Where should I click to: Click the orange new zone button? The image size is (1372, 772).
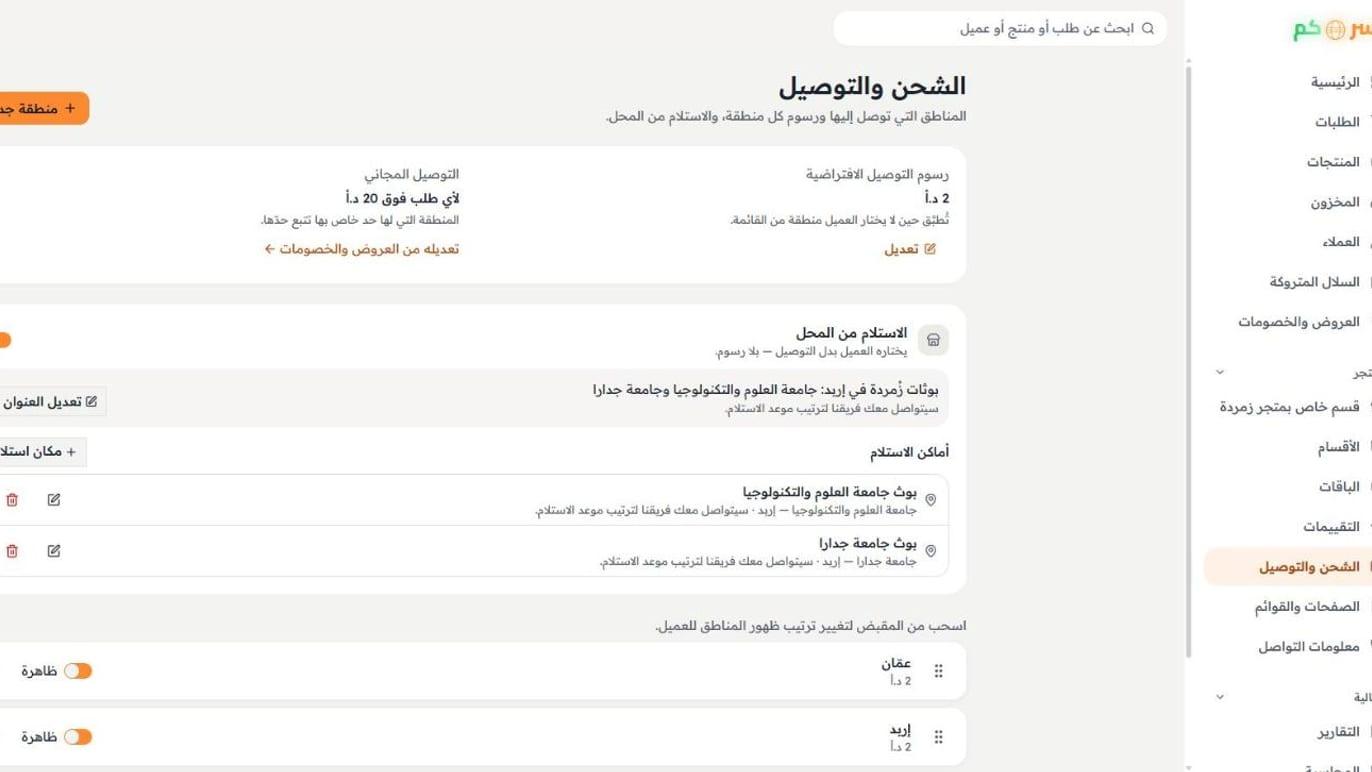pos(43,108)
